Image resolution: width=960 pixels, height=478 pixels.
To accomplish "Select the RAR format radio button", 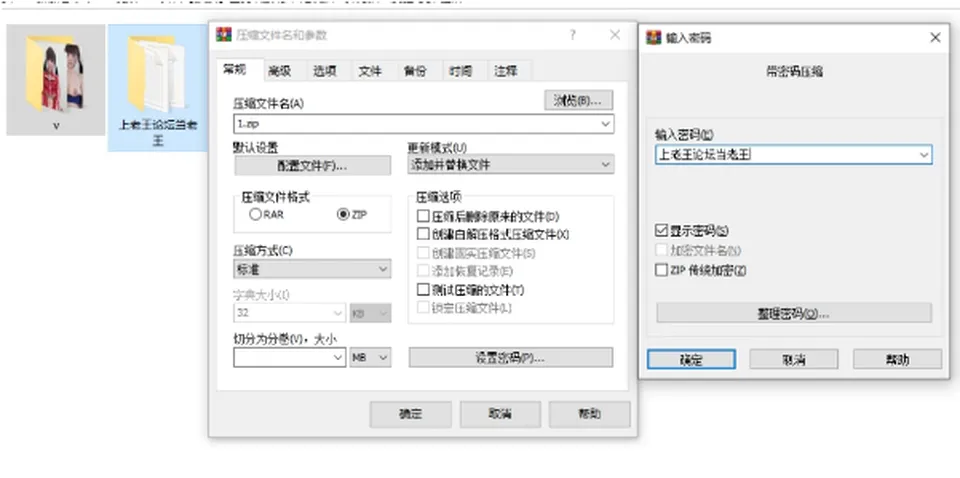I will (255, 215).
